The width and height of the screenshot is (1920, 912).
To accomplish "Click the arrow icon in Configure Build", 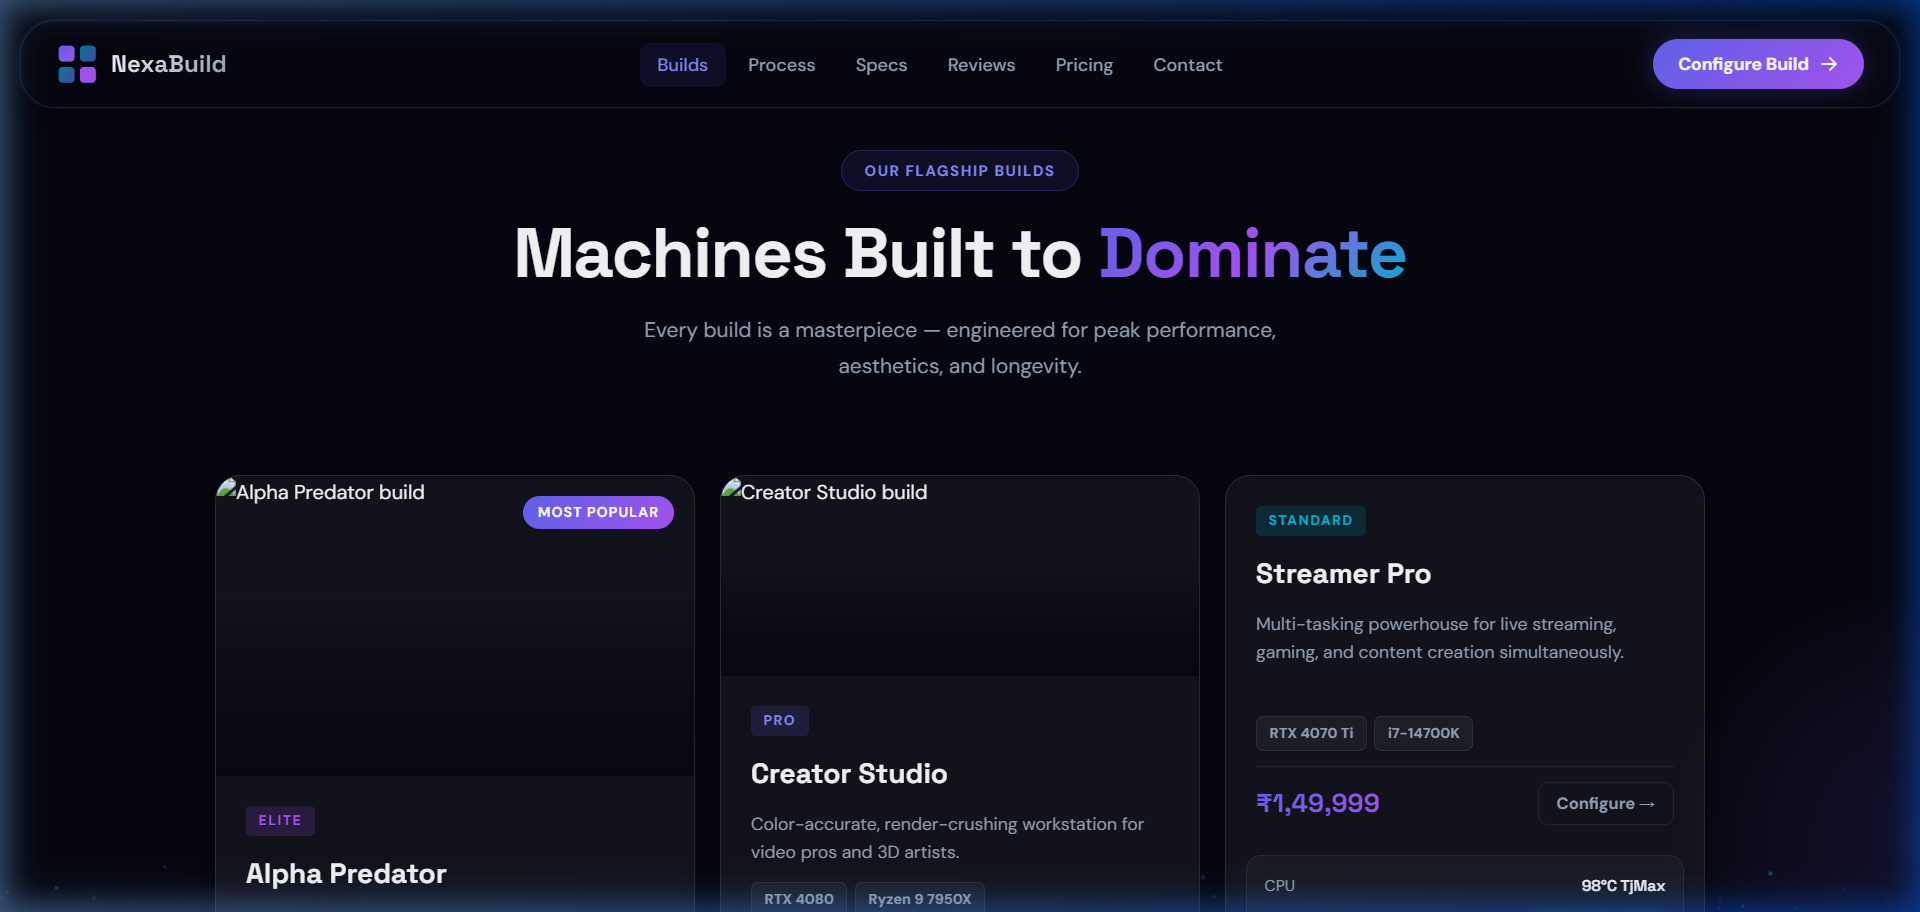I will click(x=1829, y=64).
